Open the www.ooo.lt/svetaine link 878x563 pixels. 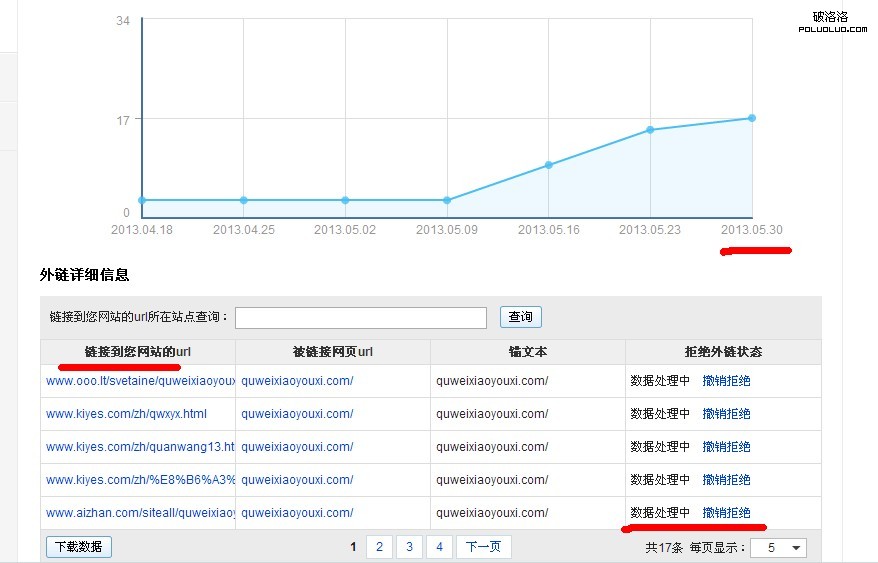click(x=140, y=381)
